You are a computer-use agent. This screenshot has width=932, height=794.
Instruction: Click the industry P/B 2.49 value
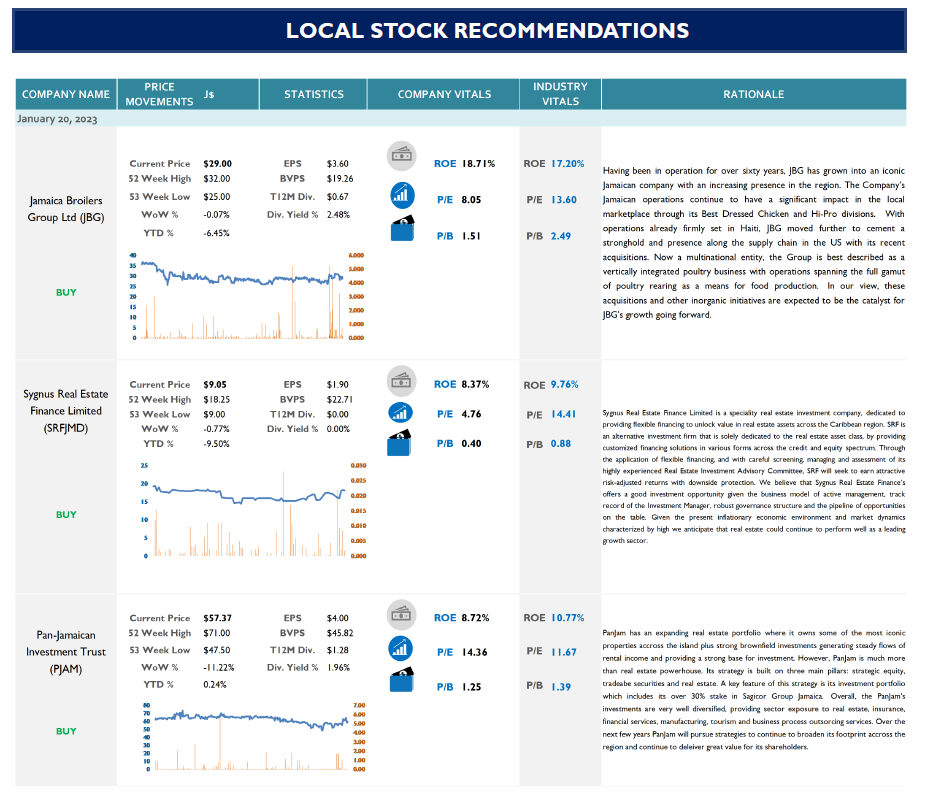[x=561, y=236]
